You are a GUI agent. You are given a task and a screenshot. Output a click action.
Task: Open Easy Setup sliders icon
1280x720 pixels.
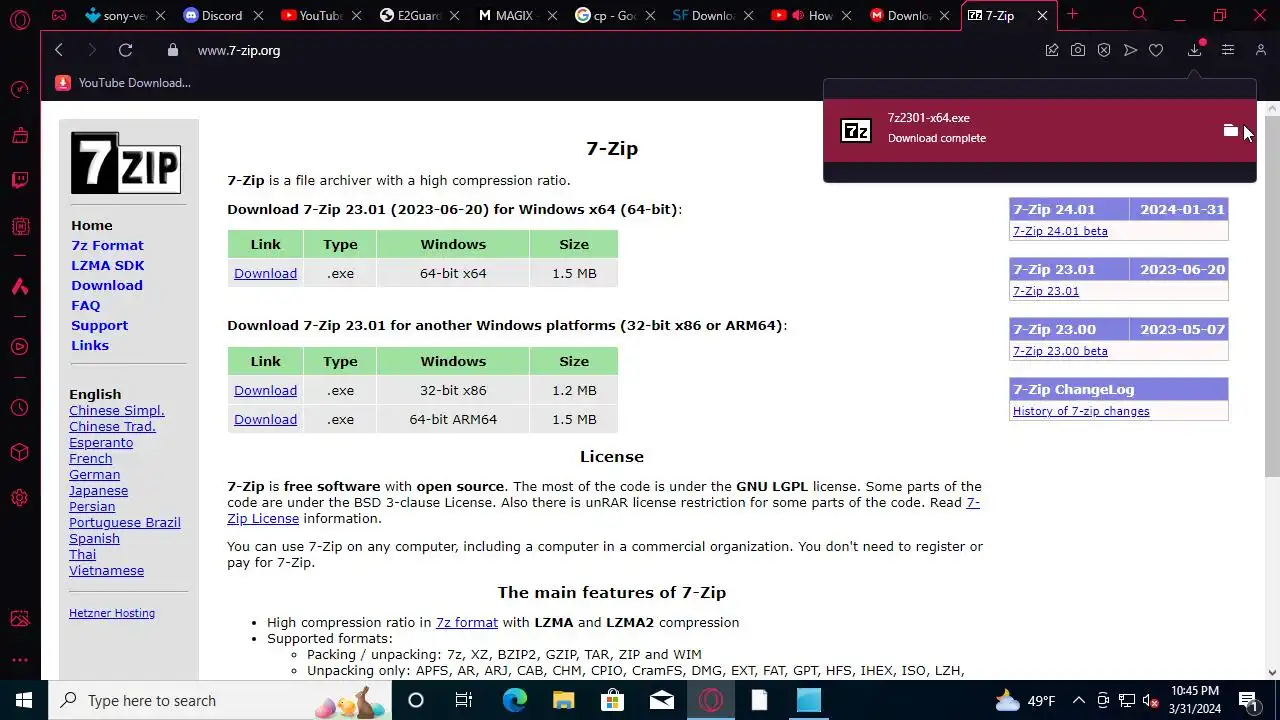coord(1228,50)
